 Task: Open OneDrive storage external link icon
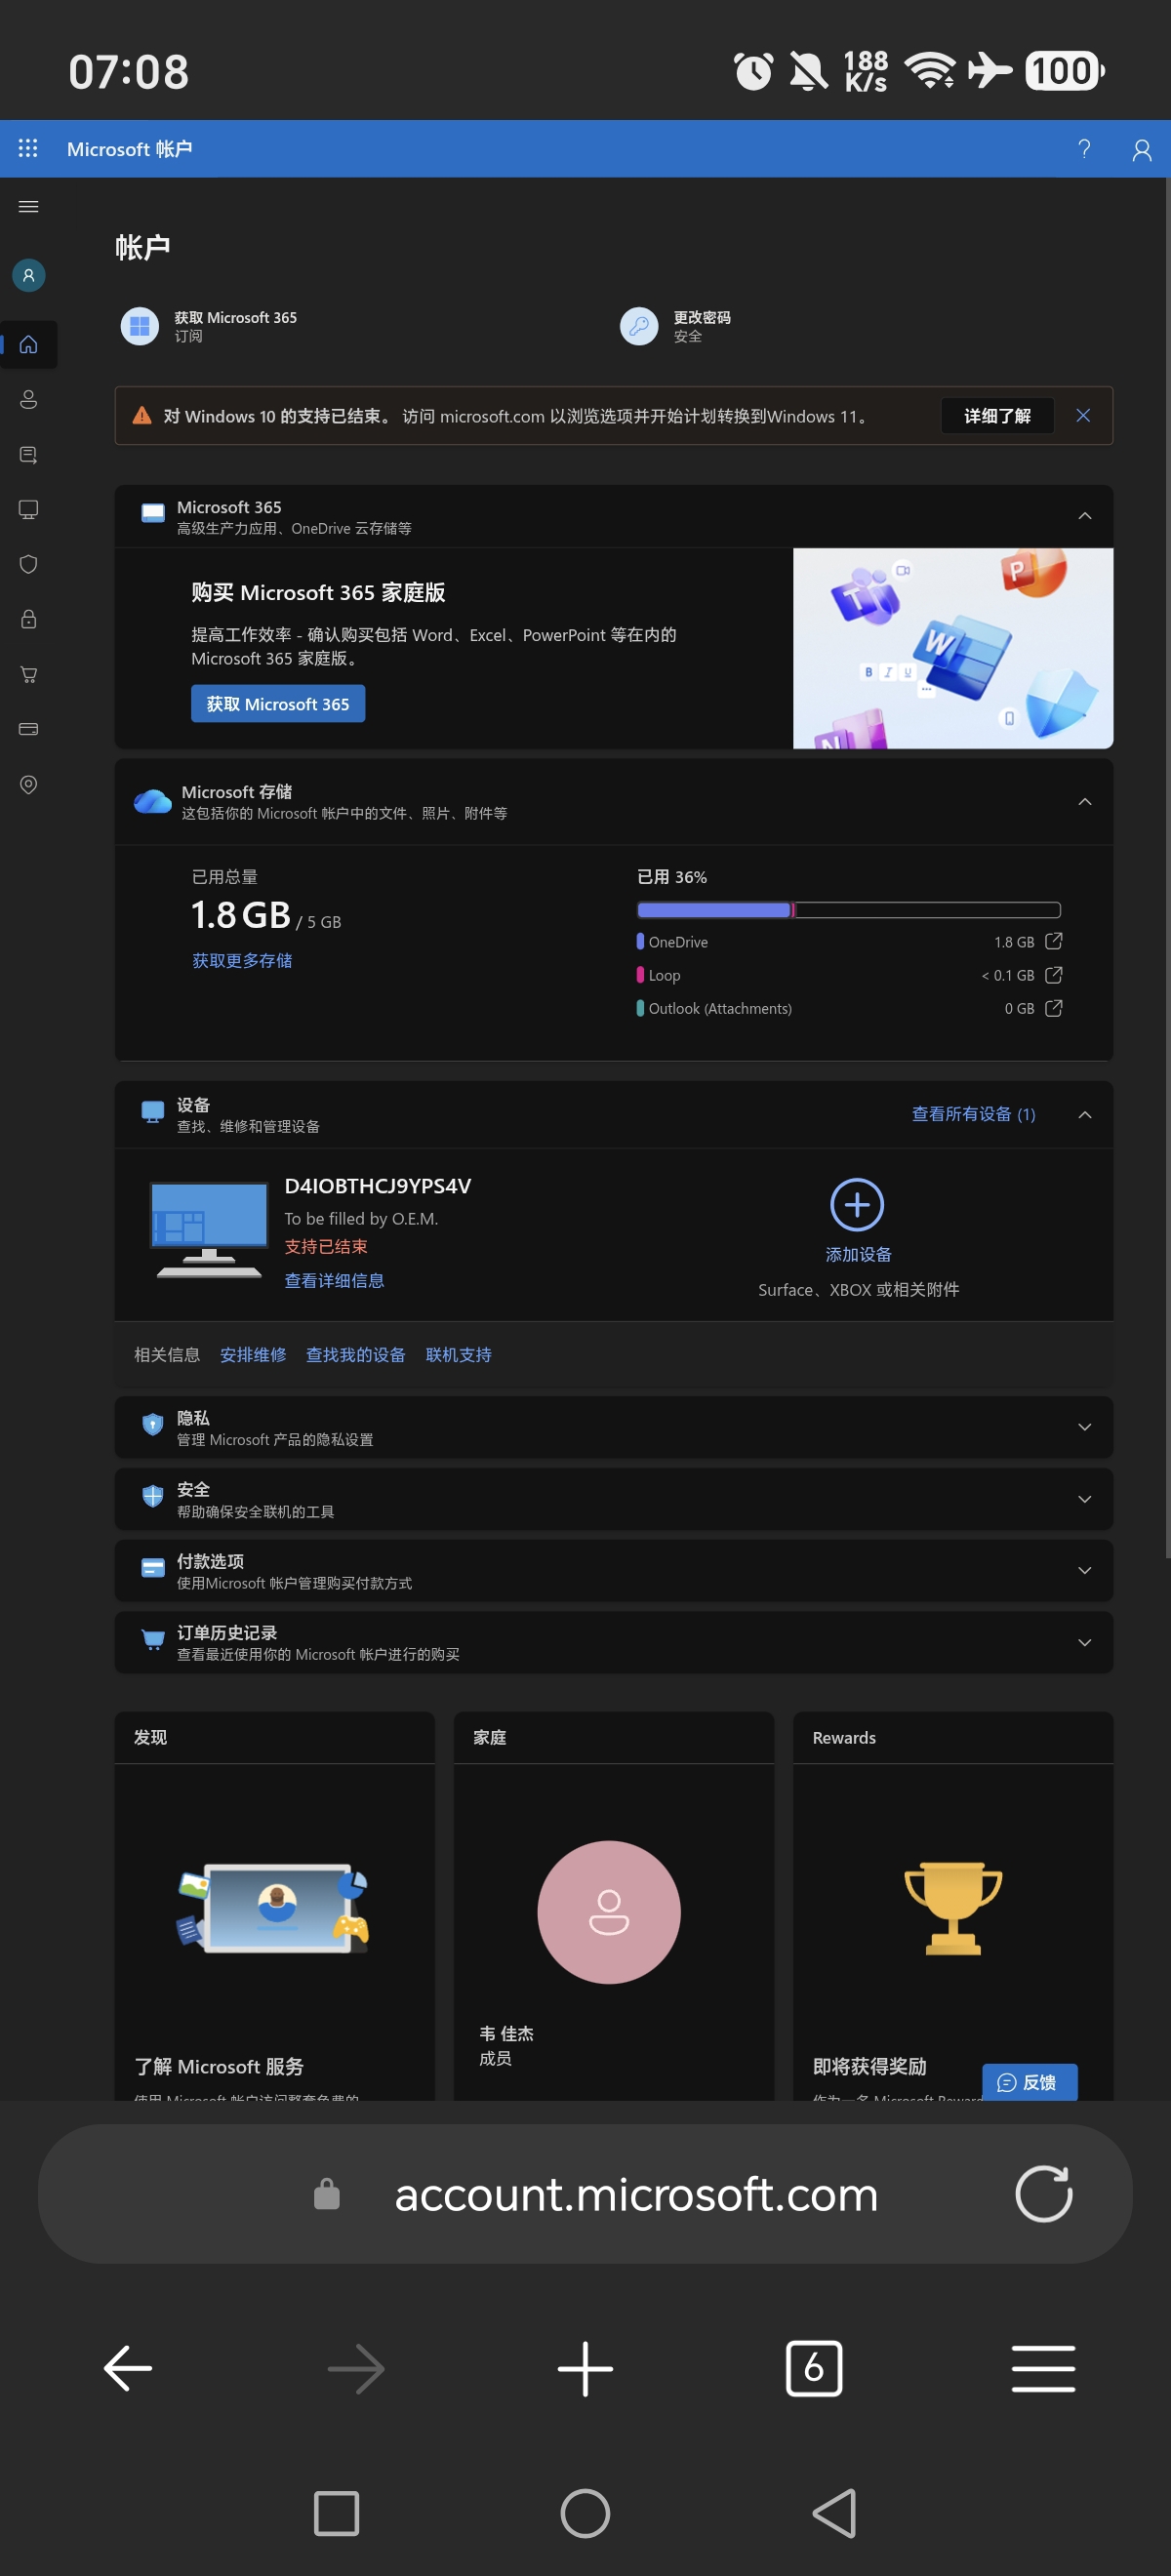pyautogui.click(x=1053, y=941)
